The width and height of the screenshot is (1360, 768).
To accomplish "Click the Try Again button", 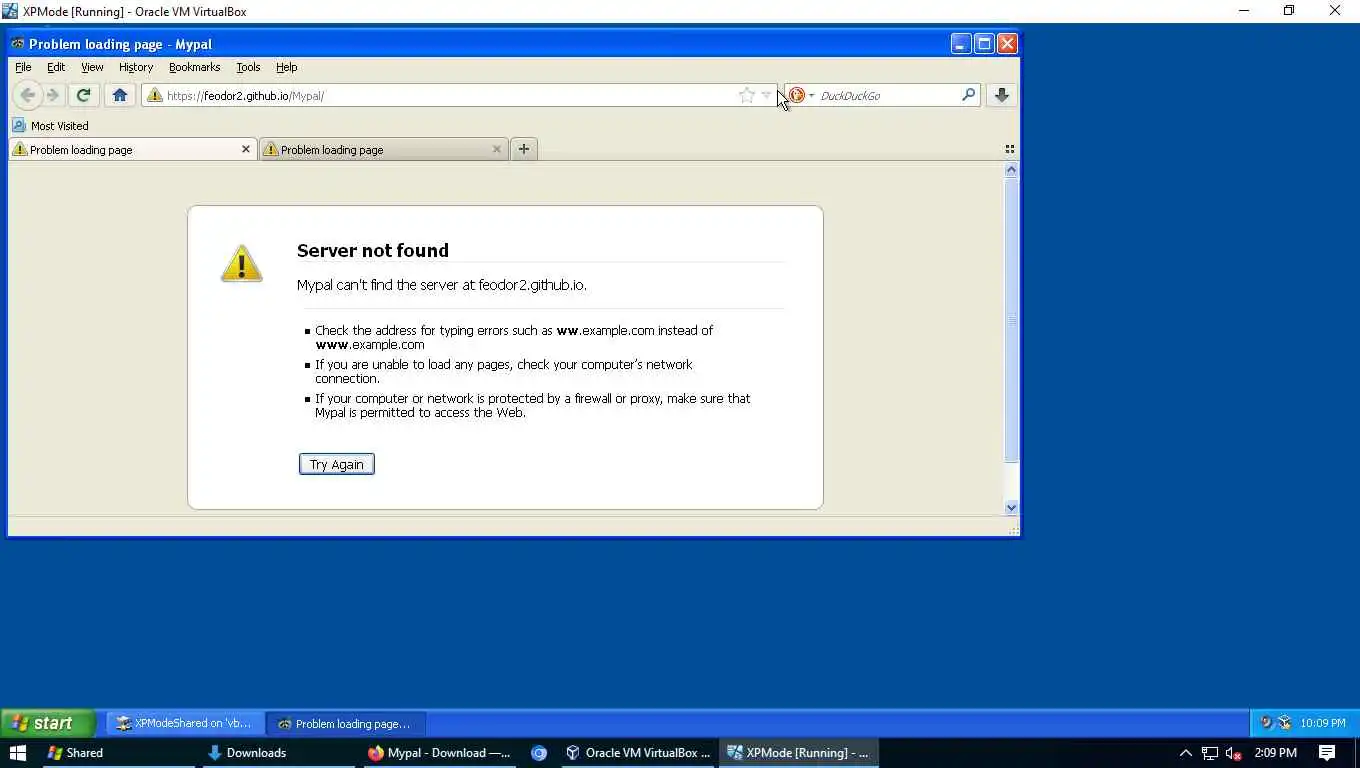I will [x=337, y=464].
